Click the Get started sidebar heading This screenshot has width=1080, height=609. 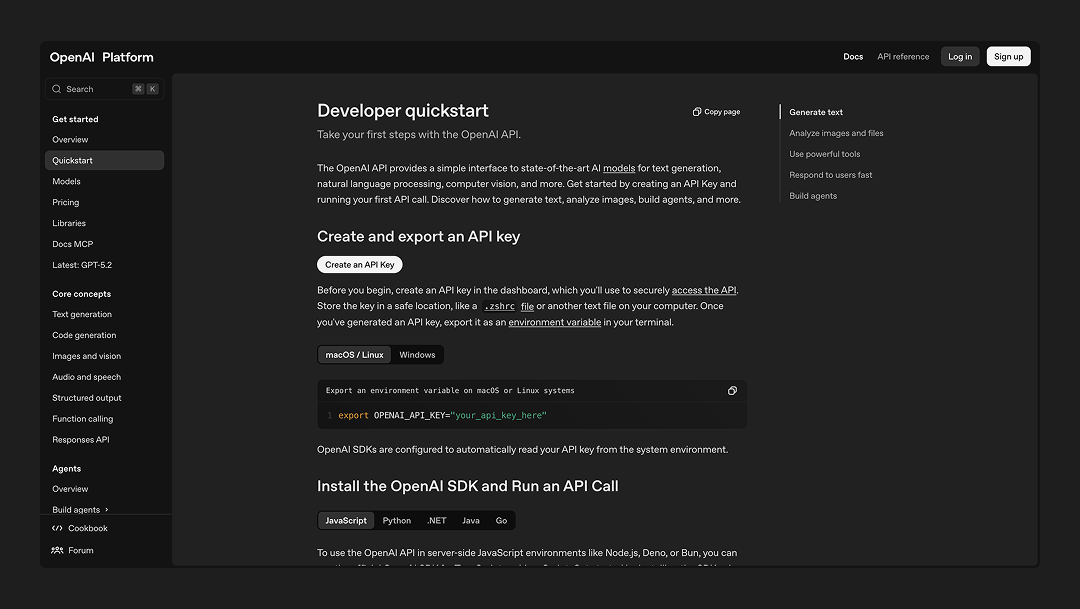[75, 119]
